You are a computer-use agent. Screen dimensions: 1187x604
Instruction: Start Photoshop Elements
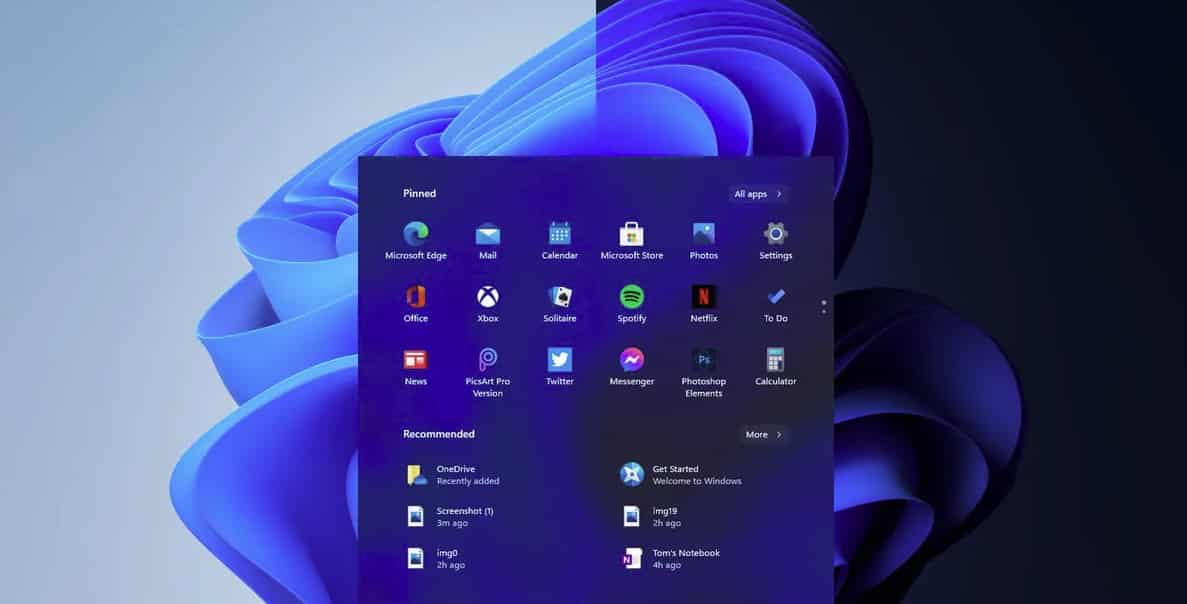click(703, 358)
